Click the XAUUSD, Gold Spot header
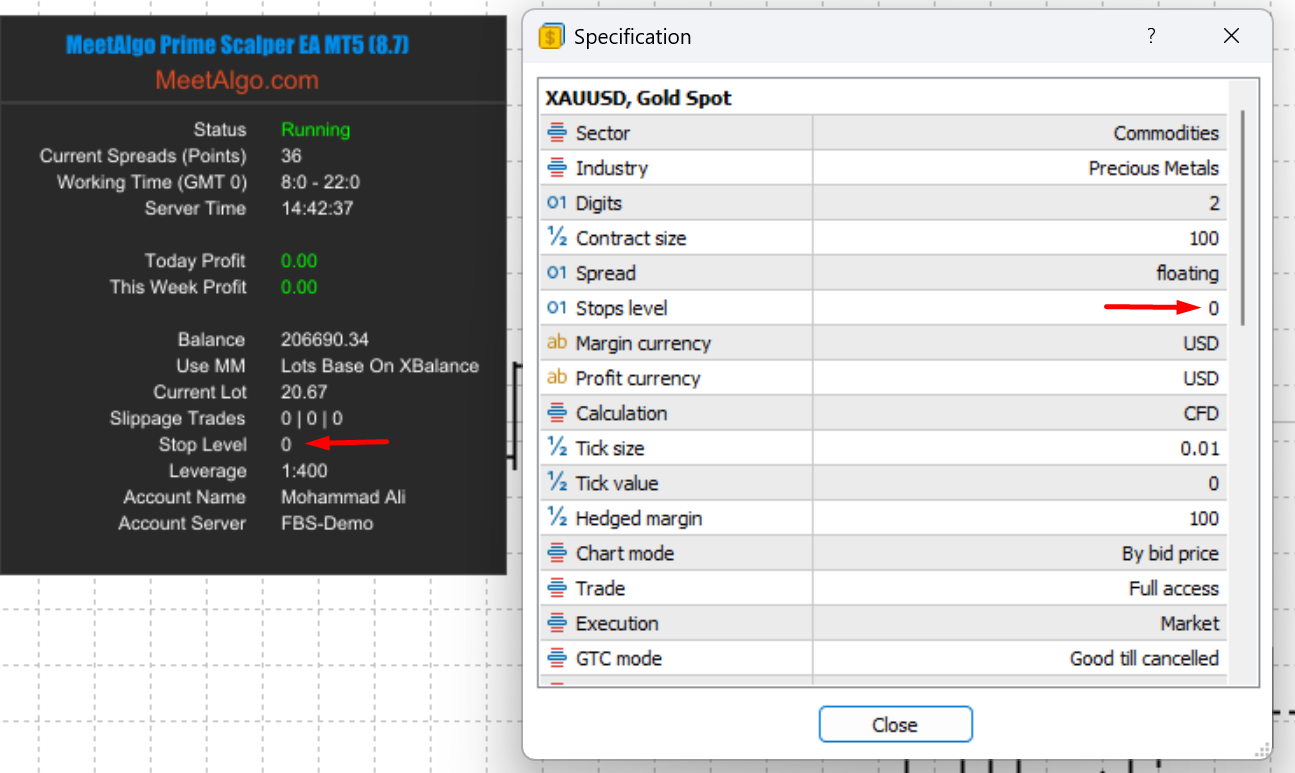 638,98
